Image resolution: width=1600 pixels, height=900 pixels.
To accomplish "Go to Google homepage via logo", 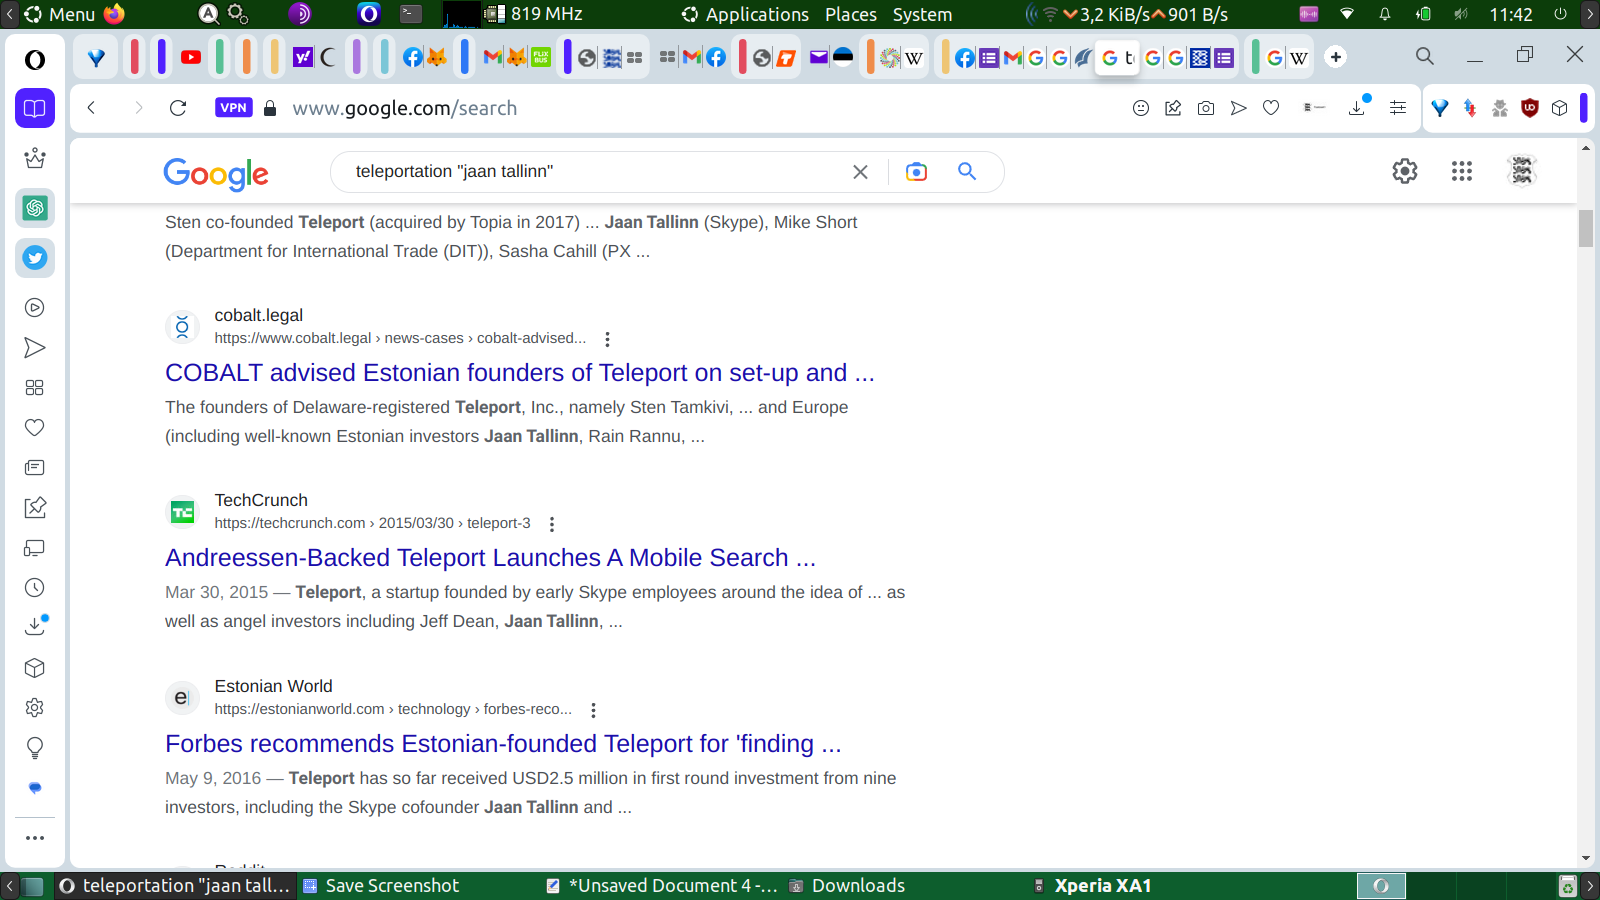I will [x=216, y=174].
